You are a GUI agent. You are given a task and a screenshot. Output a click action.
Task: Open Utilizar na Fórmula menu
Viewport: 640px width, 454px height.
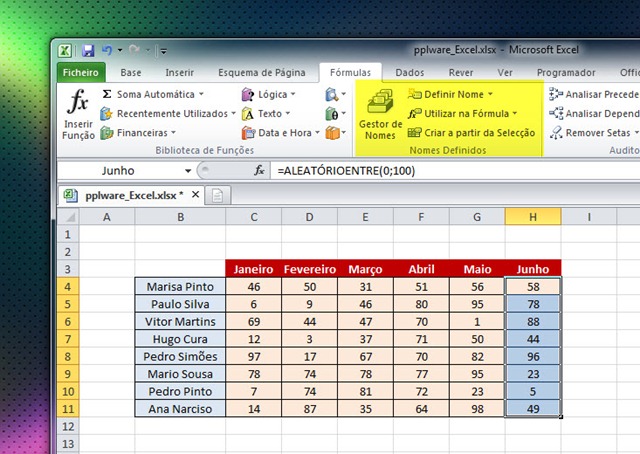click(x=462, y=114)
